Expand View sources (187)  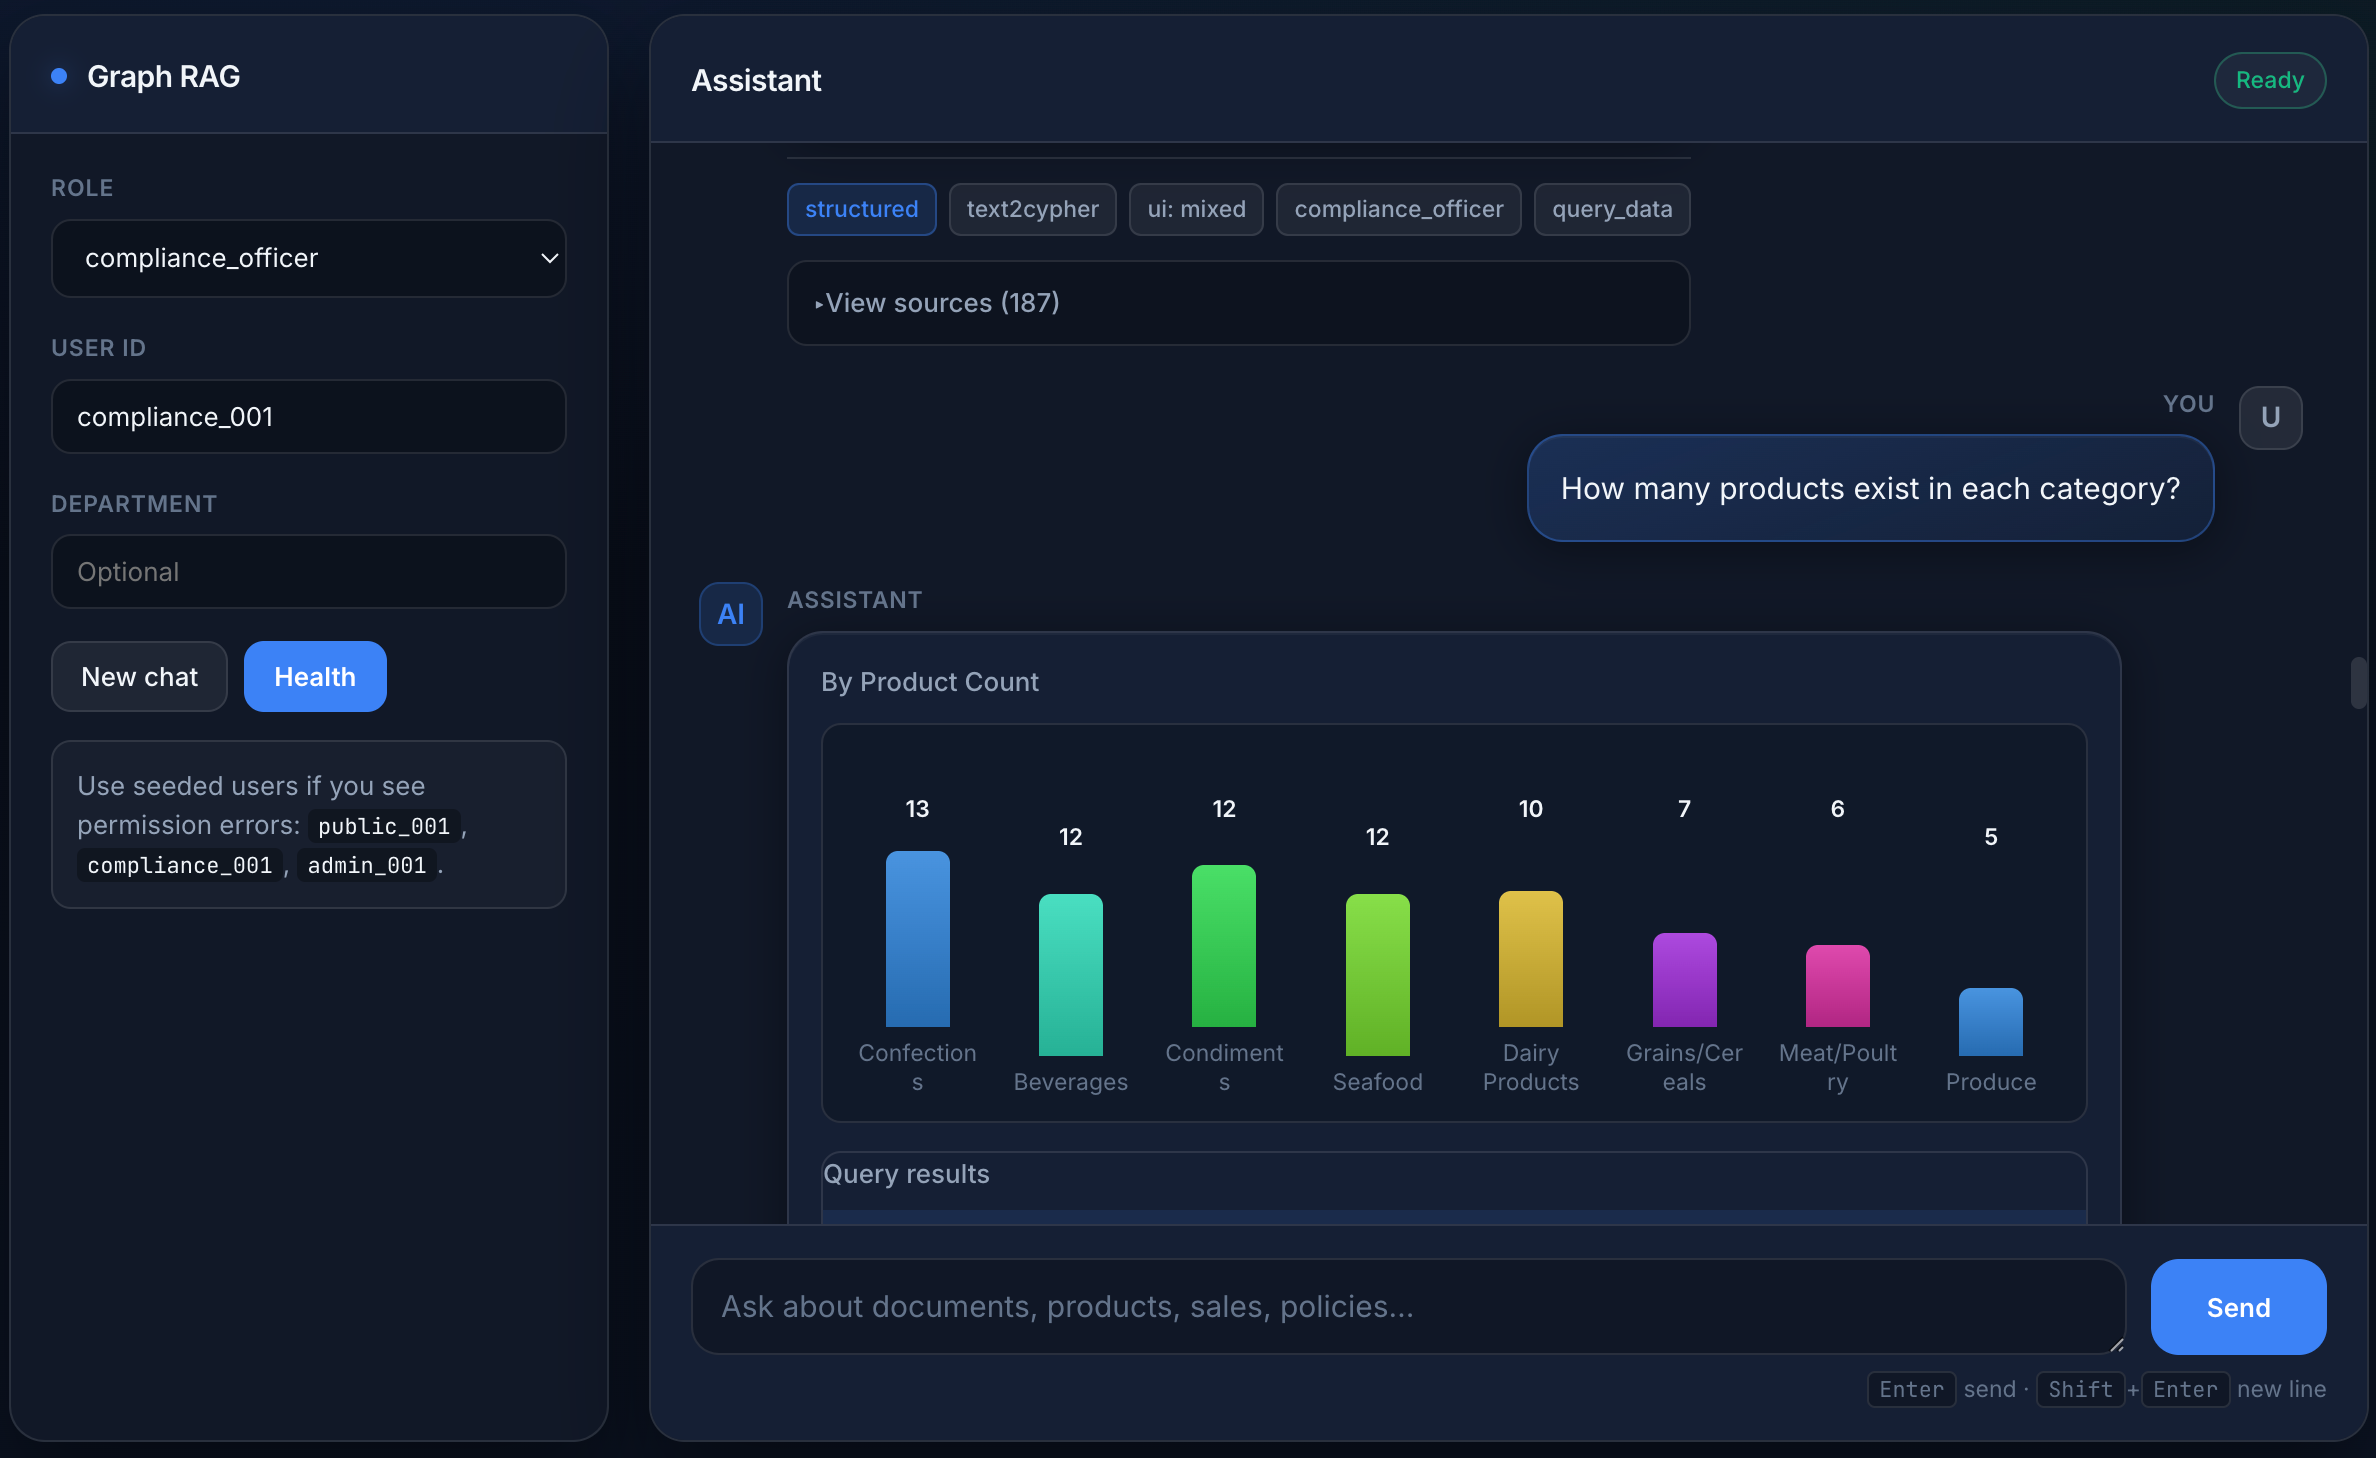[x=1238, y=303]
